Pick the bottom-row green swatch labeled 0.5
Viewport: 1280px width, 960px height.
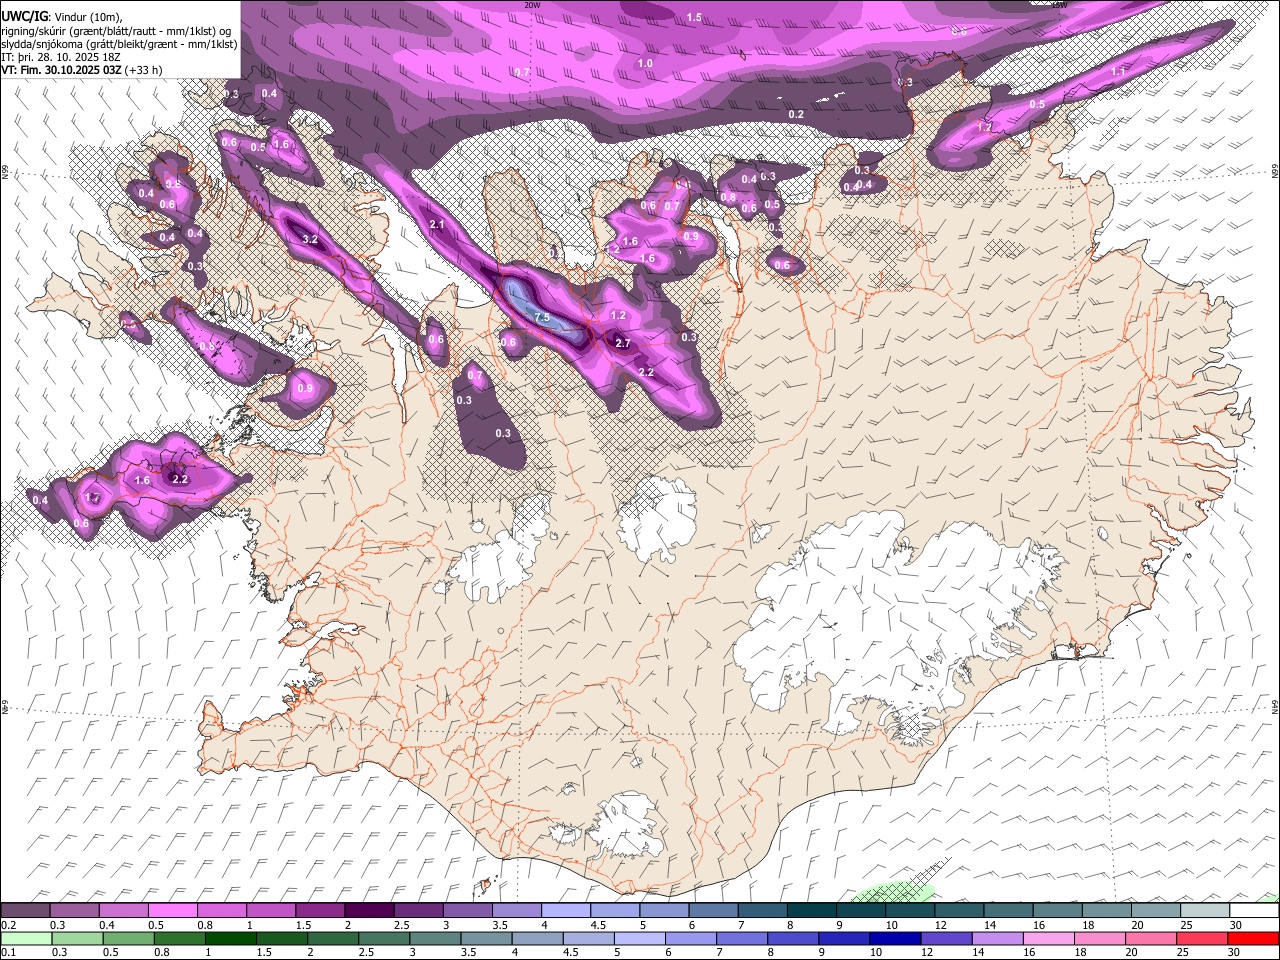[x=128, y=938]
